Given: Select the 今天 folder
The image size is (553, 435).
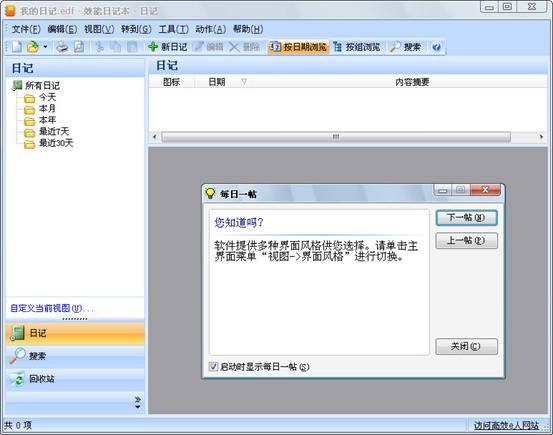Looking at the screenshot, I should pyautogui.click(x=47, y=97).
